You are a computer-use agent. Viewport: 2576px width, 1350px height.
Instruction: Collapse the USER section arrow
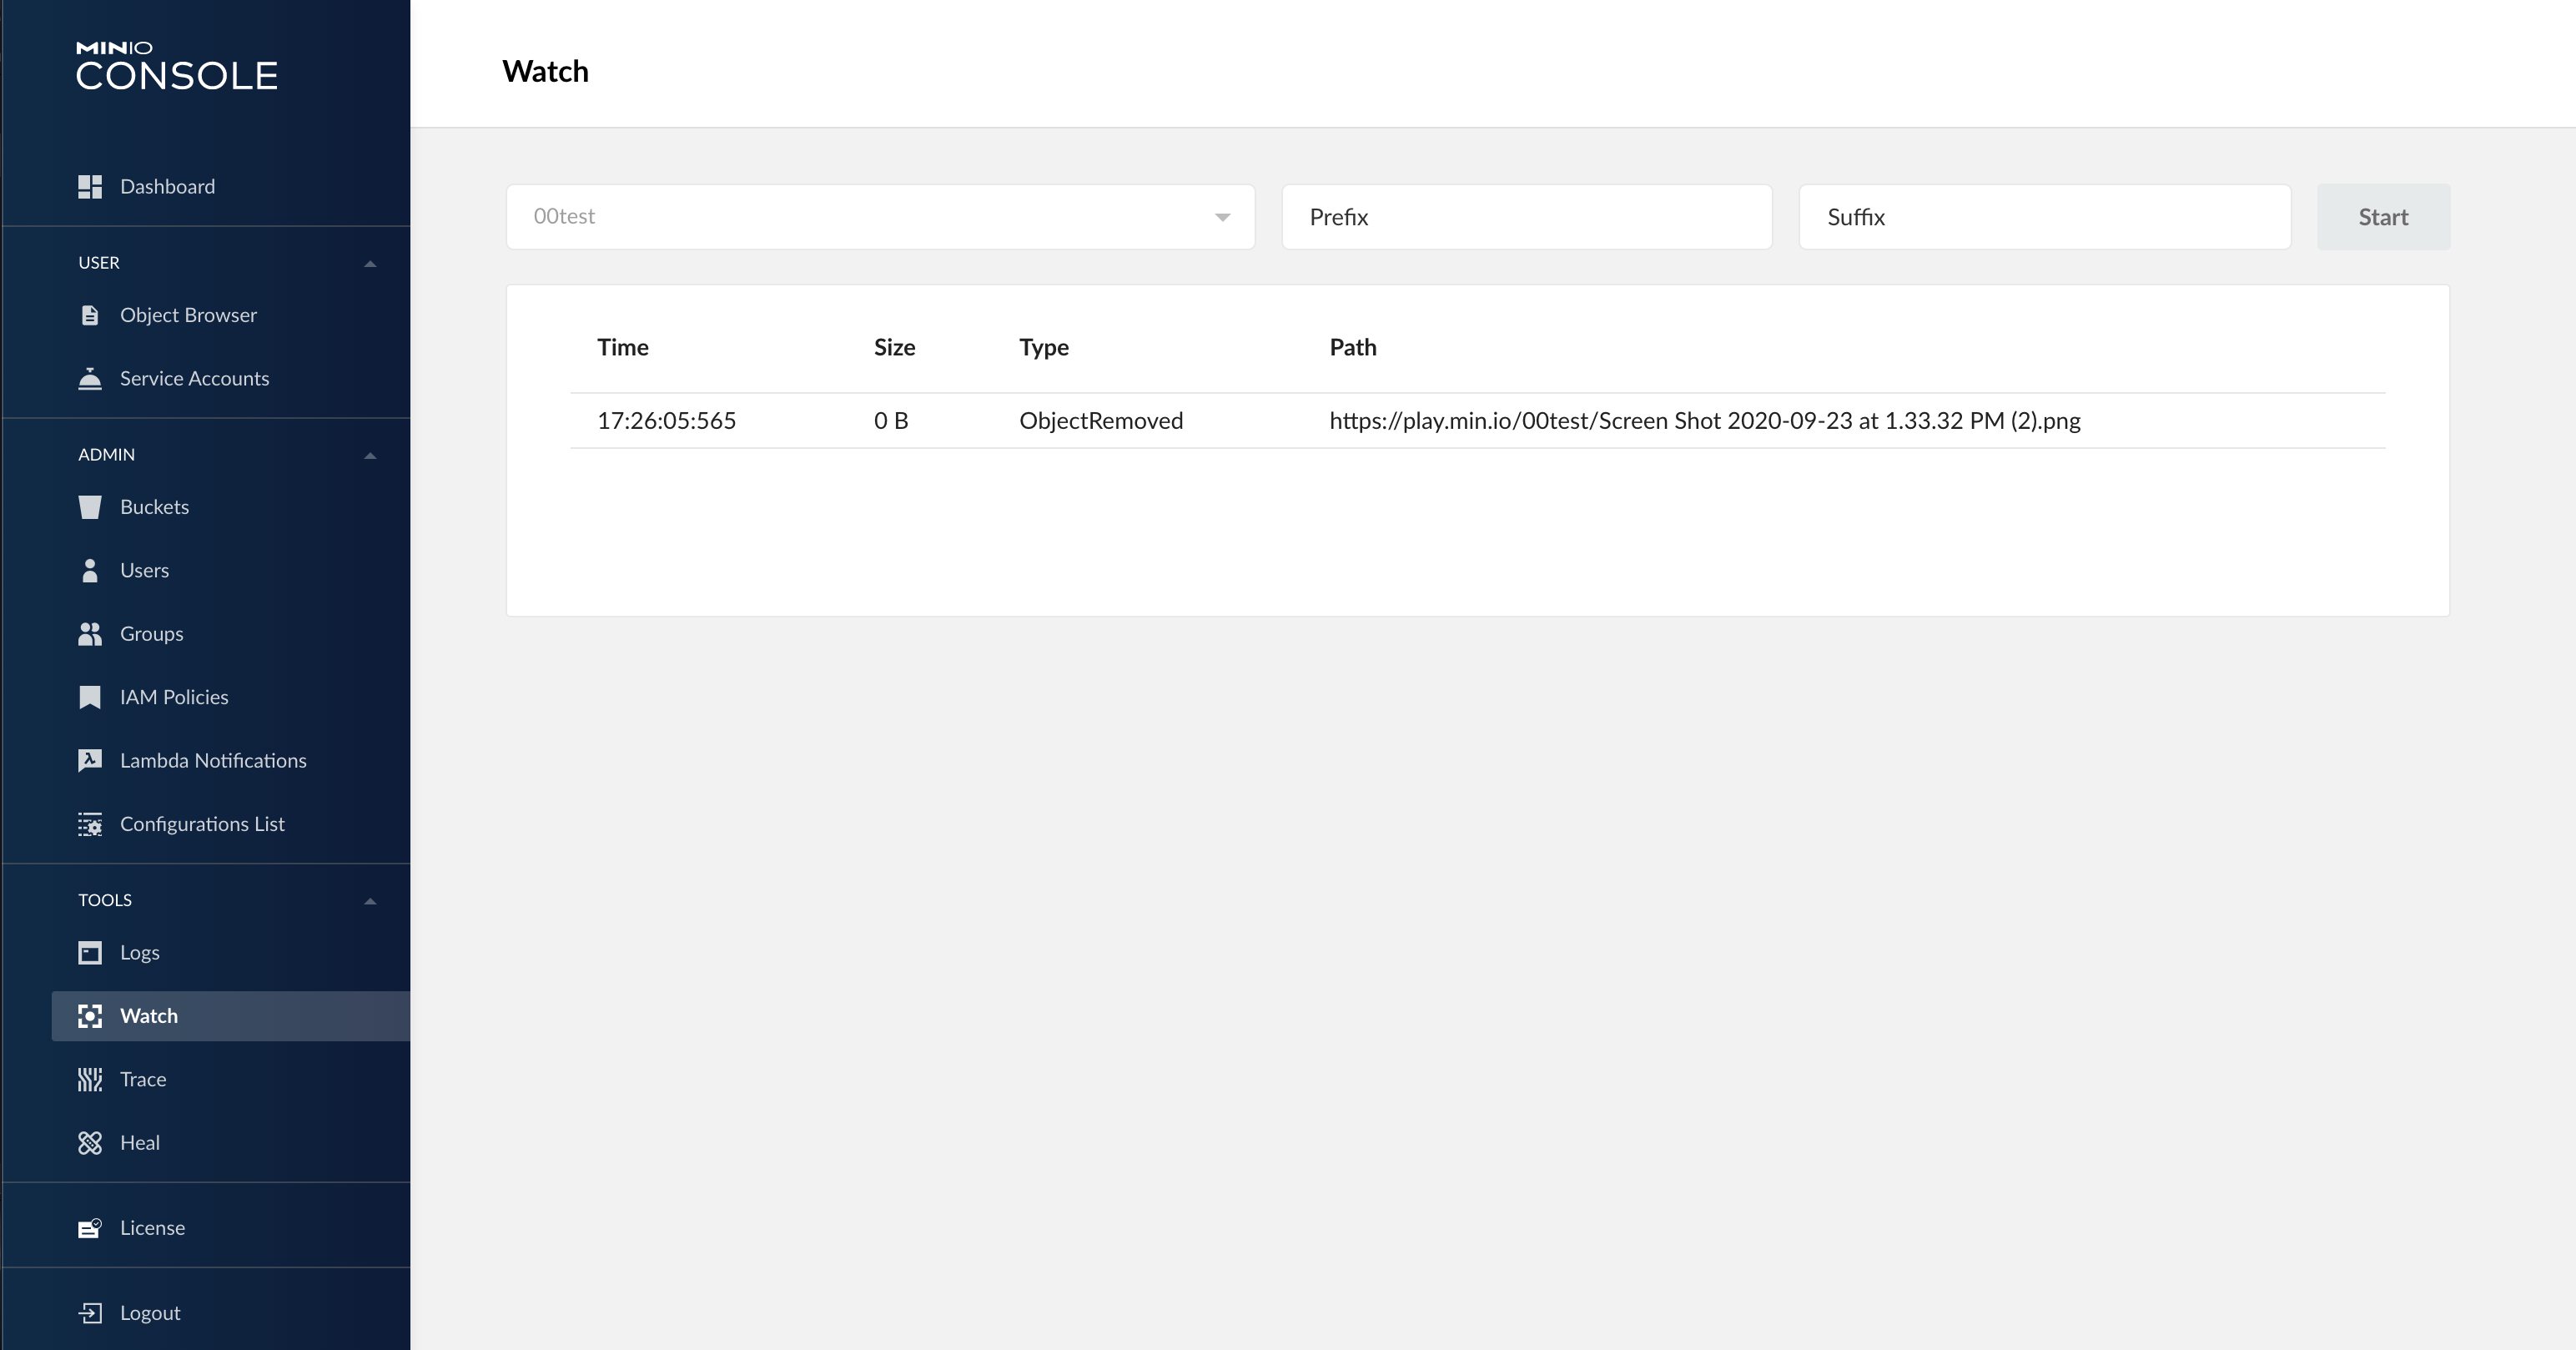370,264
